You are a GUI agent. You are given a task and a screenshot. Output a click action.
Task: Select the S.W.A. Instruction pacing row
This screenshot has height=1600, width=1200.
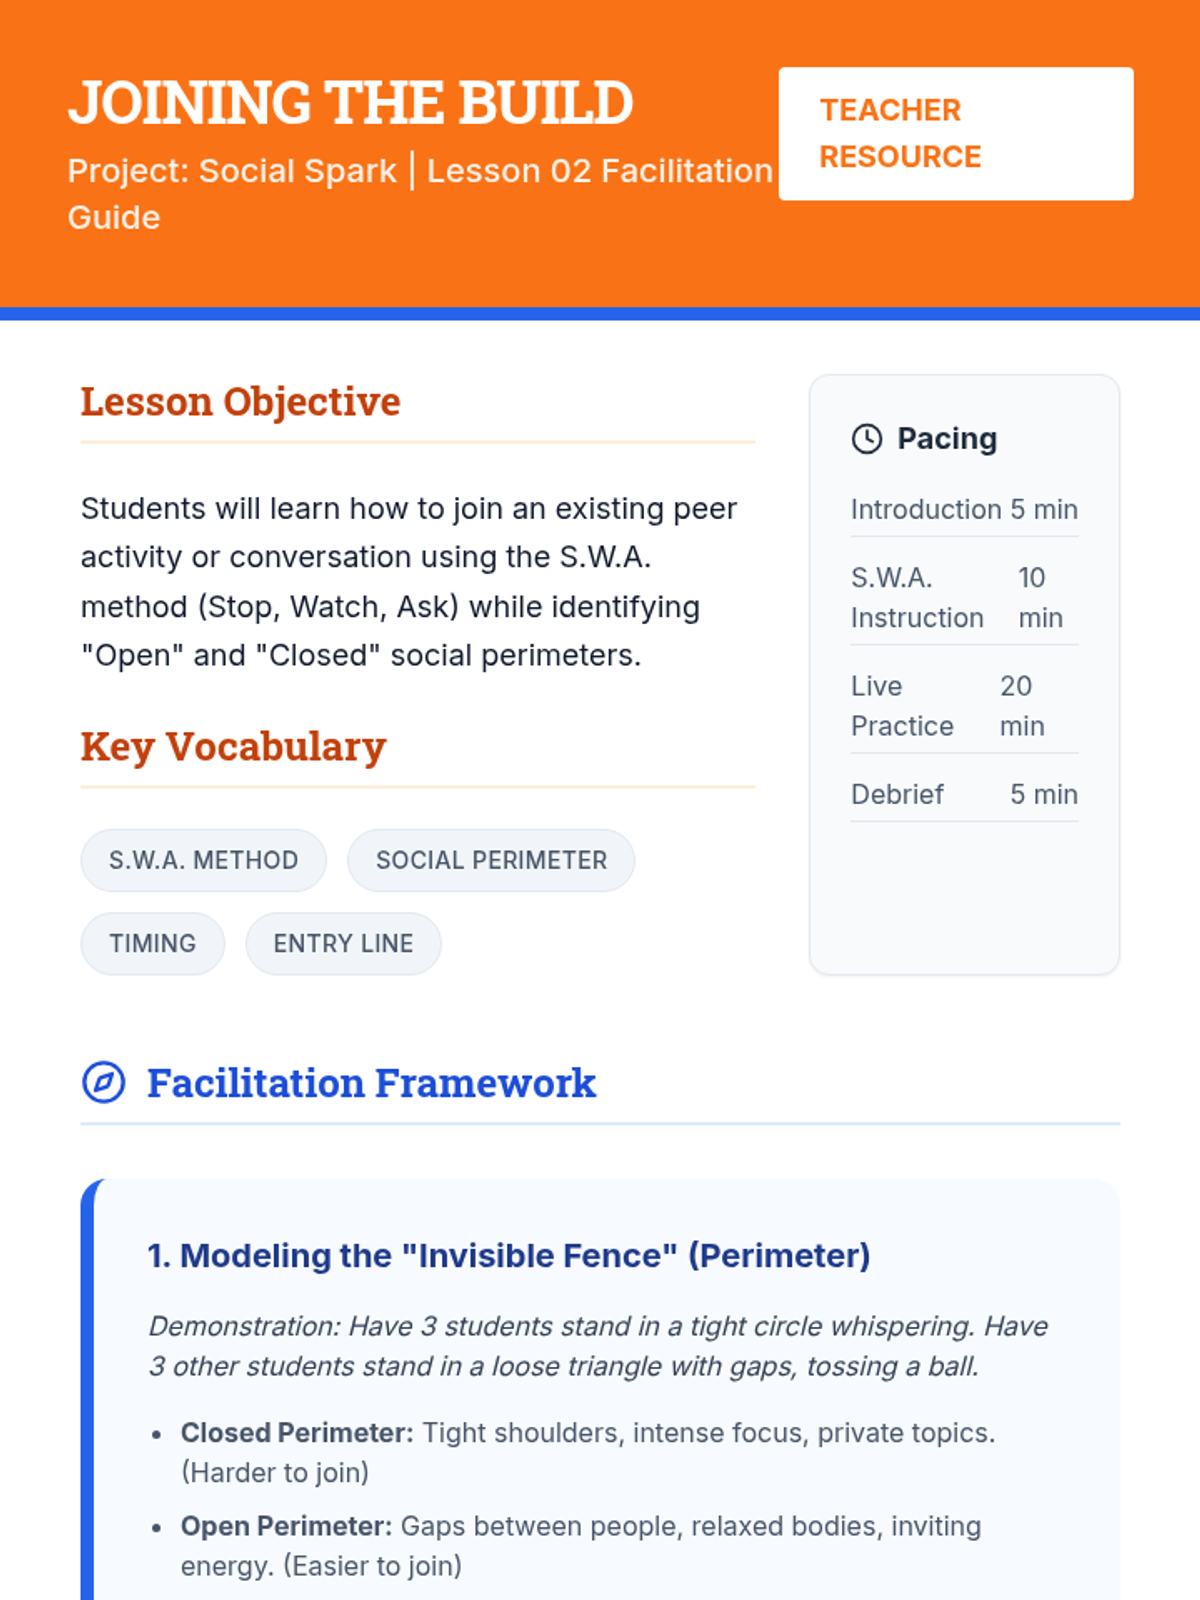coord(964,598)
